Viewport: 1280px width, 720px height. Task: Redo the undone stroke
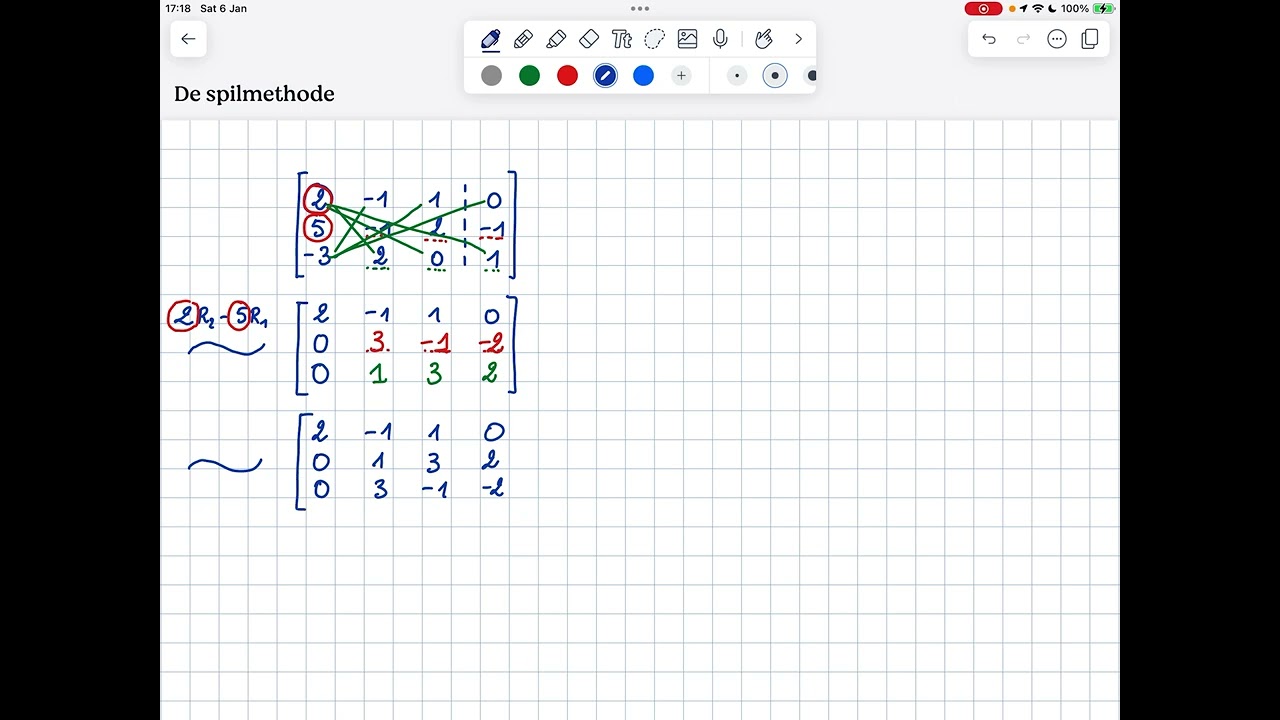click(x=1023, y=39)
